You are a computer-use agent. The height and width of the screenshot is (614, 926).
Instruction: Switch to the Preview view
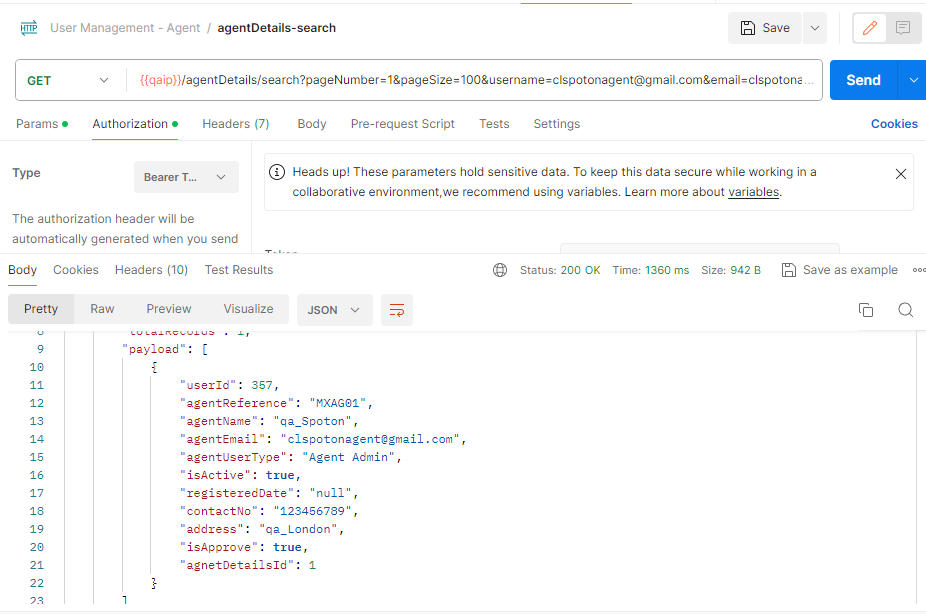pos(168,309)
